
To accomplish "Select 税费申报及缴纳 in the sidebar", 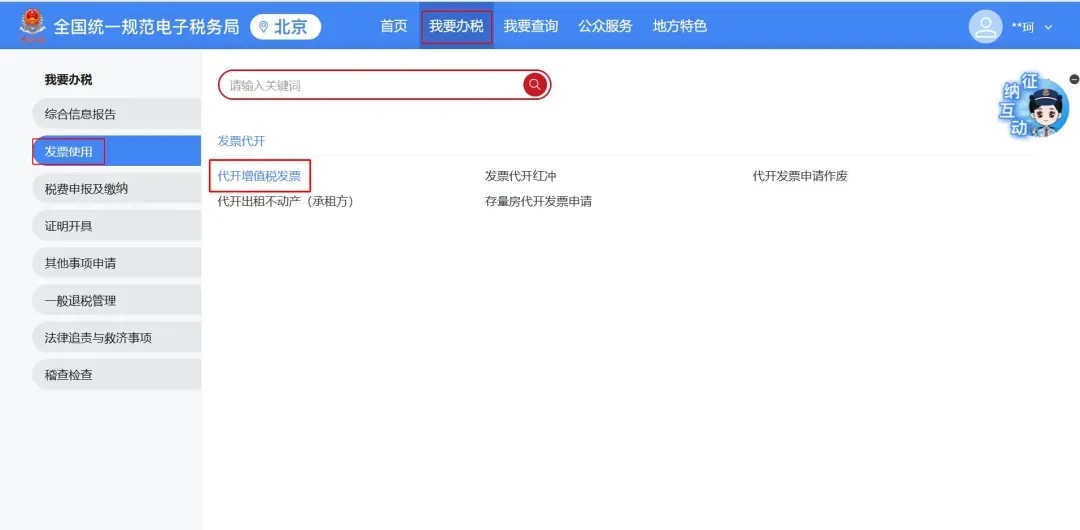I will tap(86, 189).
